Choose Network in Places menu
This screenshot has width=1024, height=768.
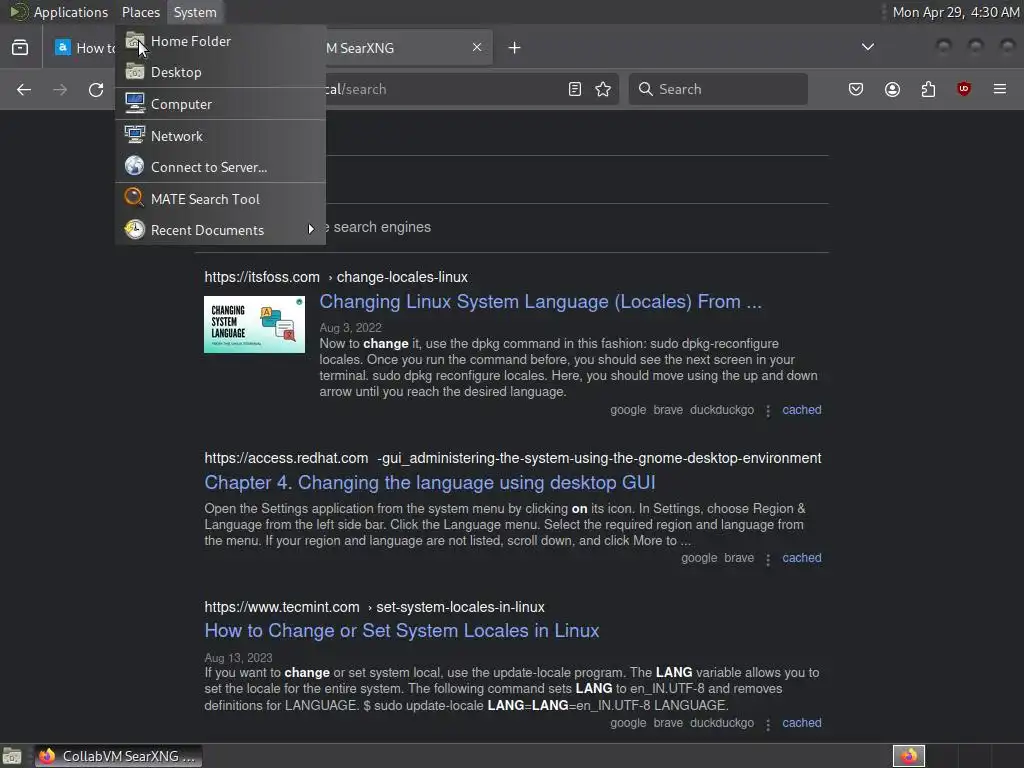220,136
